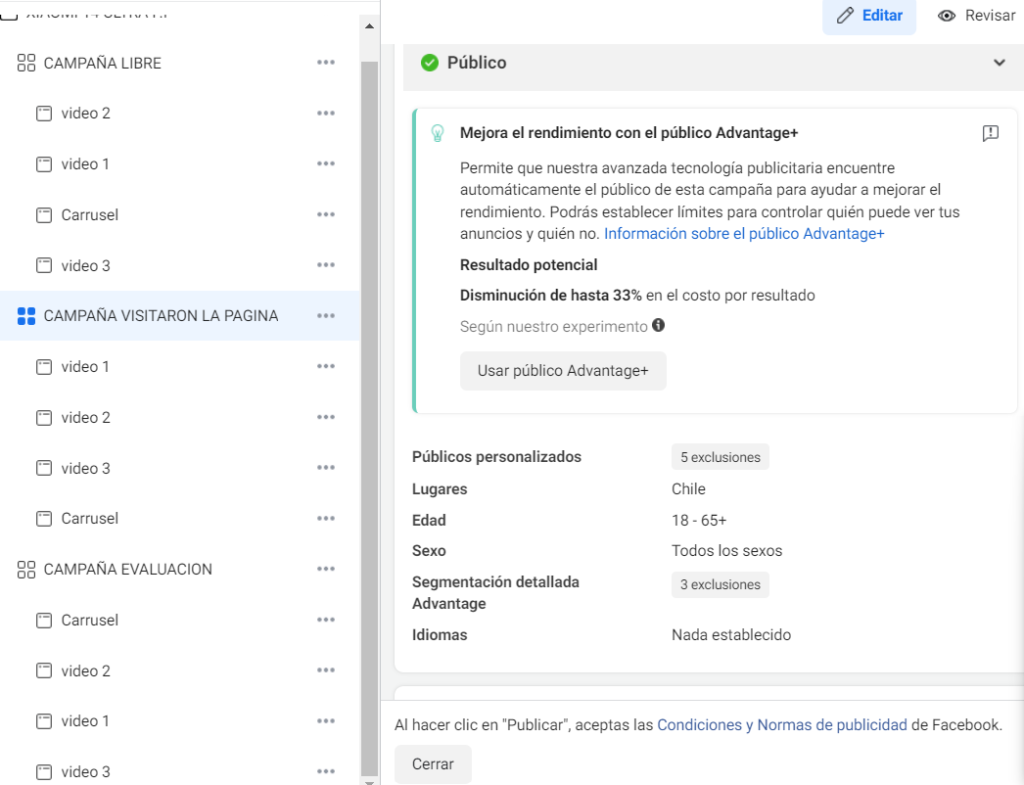Click the lightbulb icon in the Advantage+ tip
This screenshot has height=785, width=1024.
click(x=437, y=132)
